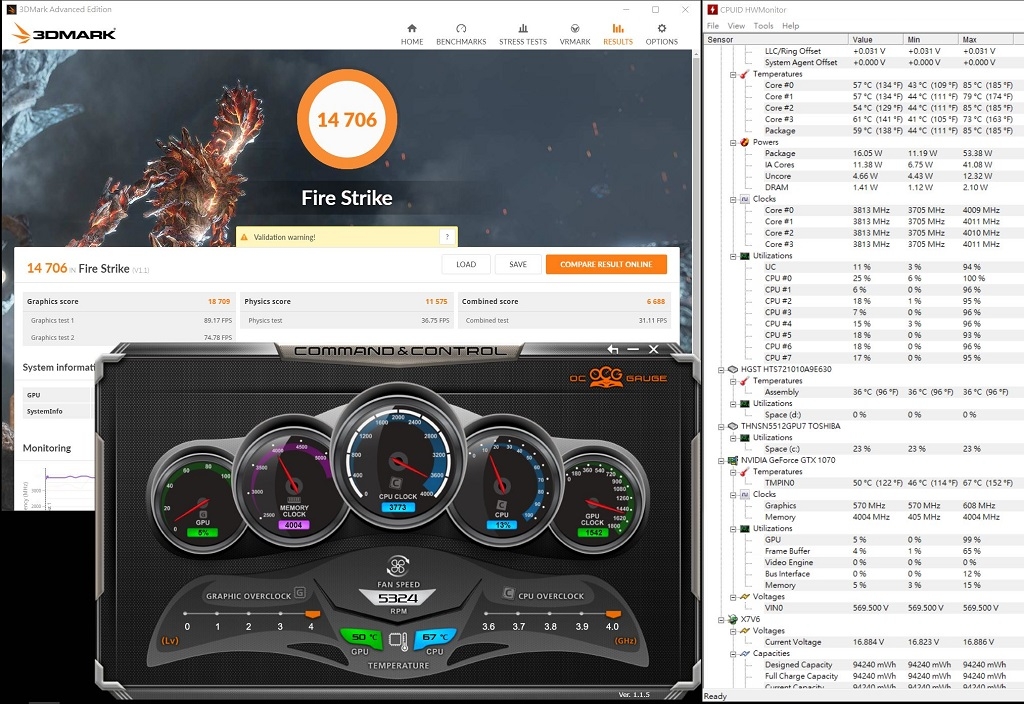Click the thermometer icon between GPU and CPU temperatures
The width and height of the screenshot is (1024, 704).
pyautogui.click(x=398, y=641)
